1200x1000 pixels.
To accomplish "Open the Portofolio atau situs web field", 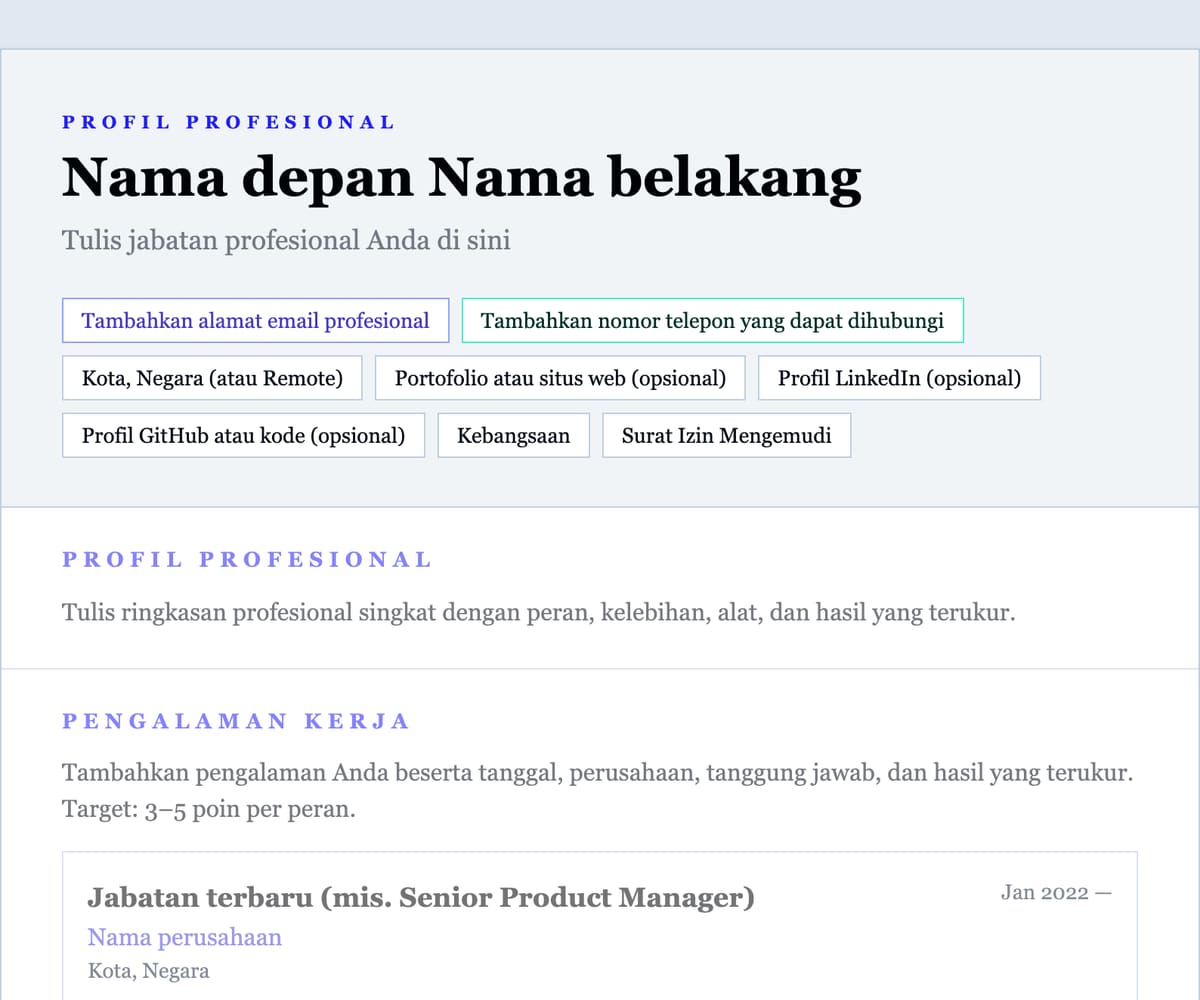I will 559,378.
